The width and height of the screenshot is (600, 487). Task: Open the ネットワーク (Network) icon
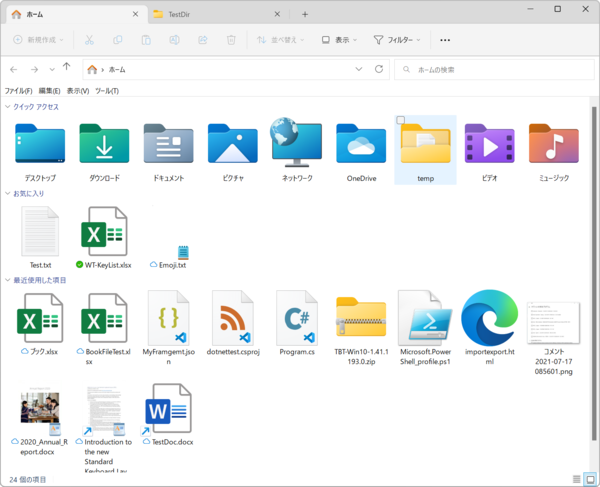click(x=297, y=145)
